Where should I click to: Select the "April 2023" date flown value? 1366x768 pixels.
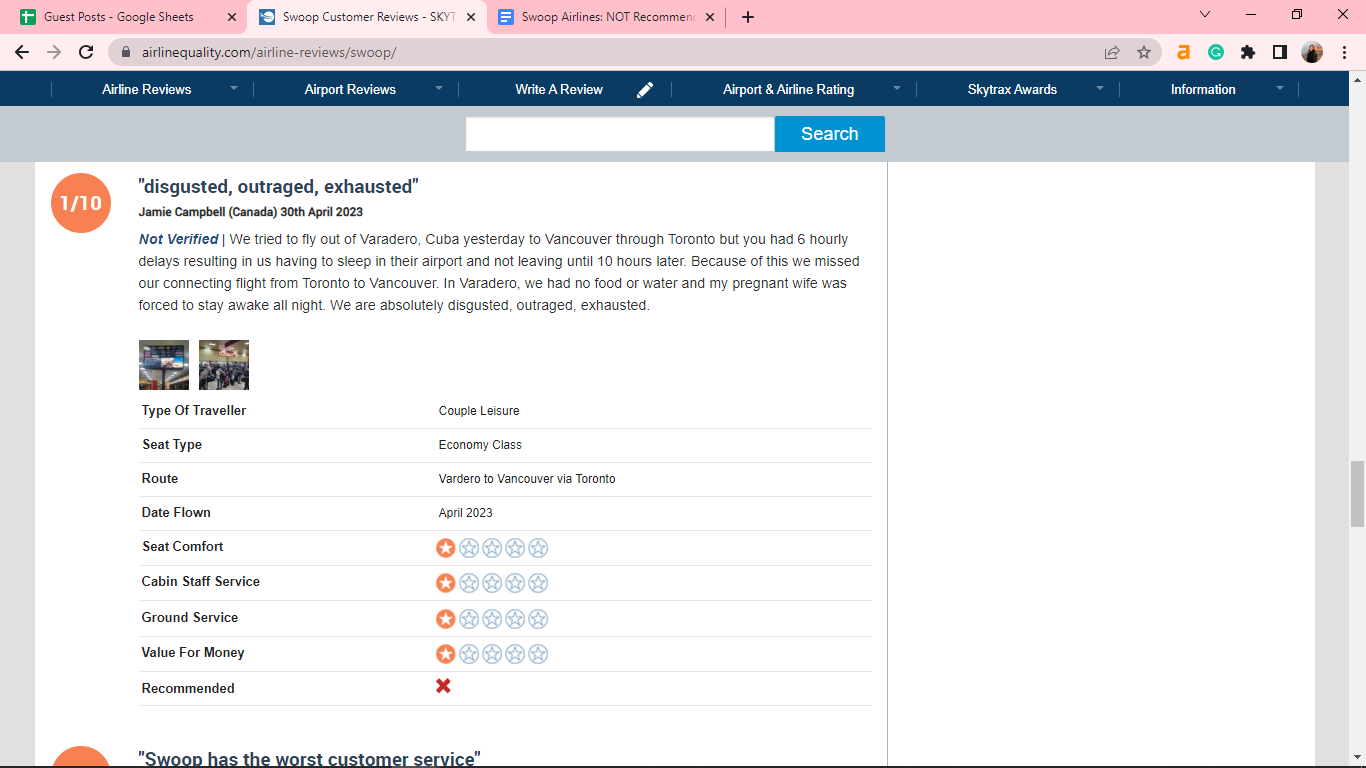[466, 513]
